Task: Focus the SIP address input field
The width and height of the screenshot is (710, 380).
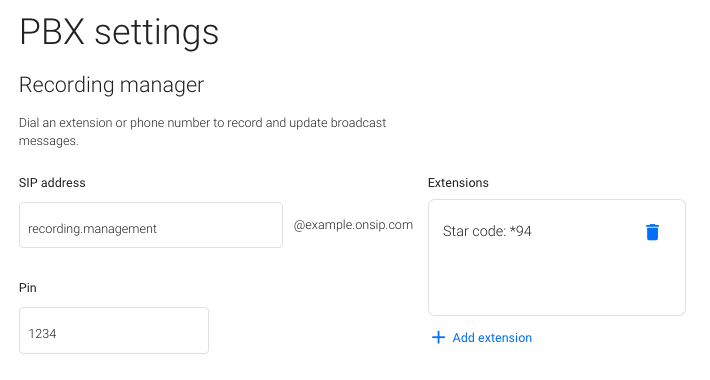Action: point(151,225)
